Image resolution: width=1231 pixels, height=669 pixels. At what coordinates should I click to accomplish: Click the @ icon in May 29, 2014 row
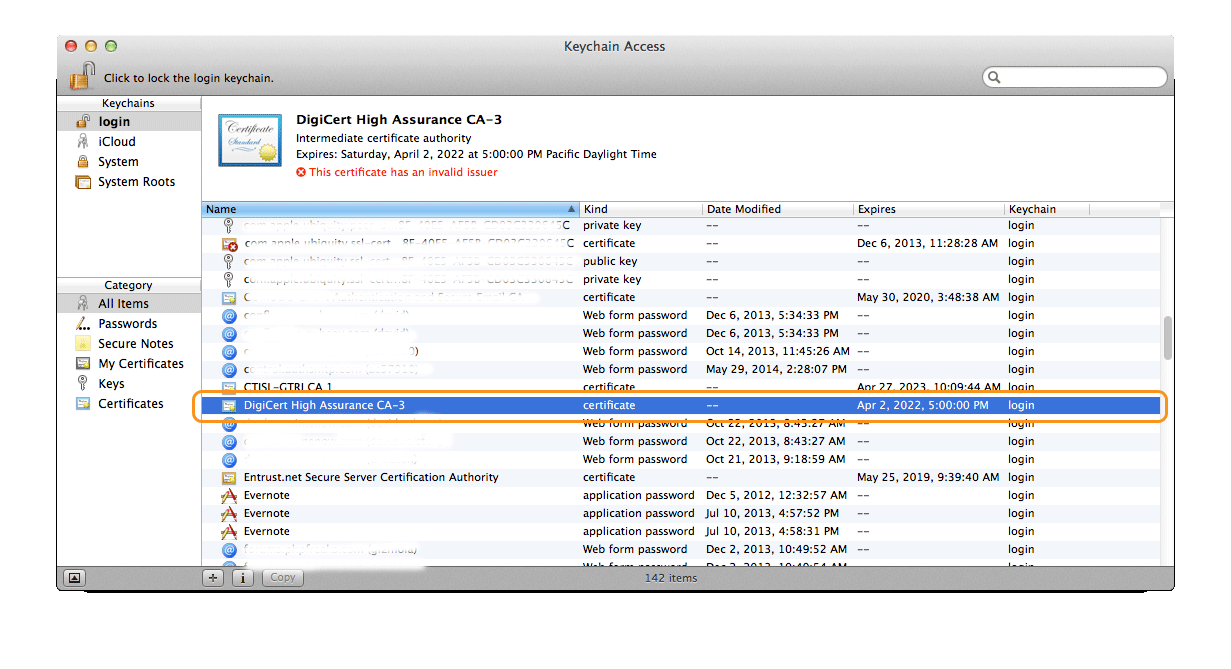(229, 369)
